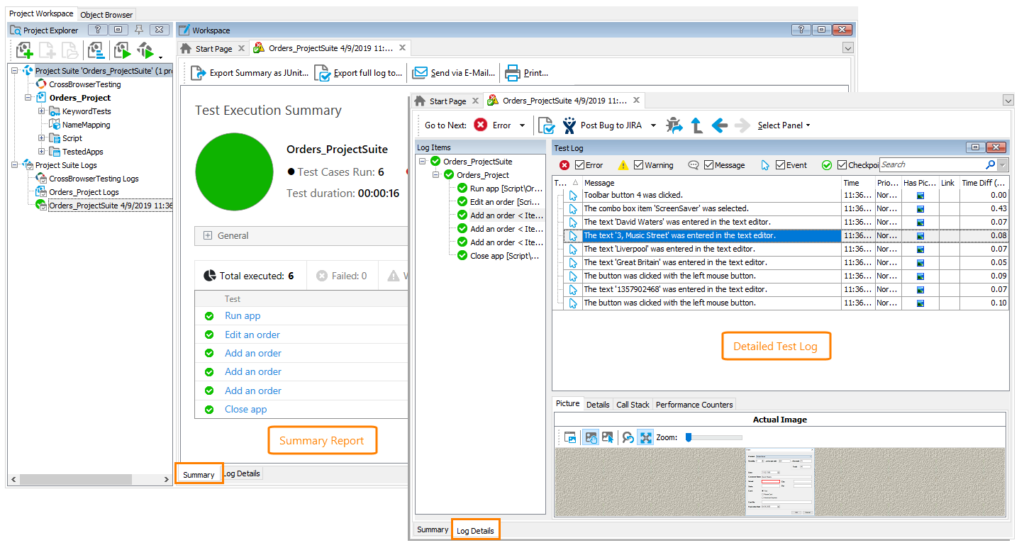Image resolution: width=1024 pixels, height=550 pixels.
Task: Click the Send via E-Mail icon
Action: (x=420, y=73)
